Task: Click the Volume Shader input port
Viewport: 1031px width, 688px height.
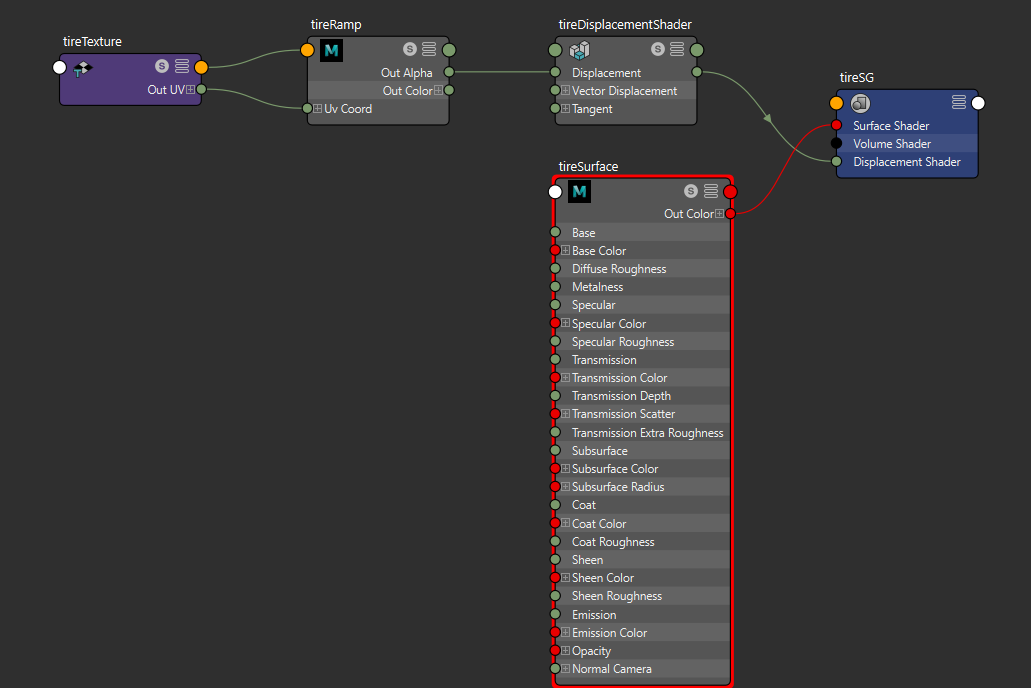Action: coord(836,144)
